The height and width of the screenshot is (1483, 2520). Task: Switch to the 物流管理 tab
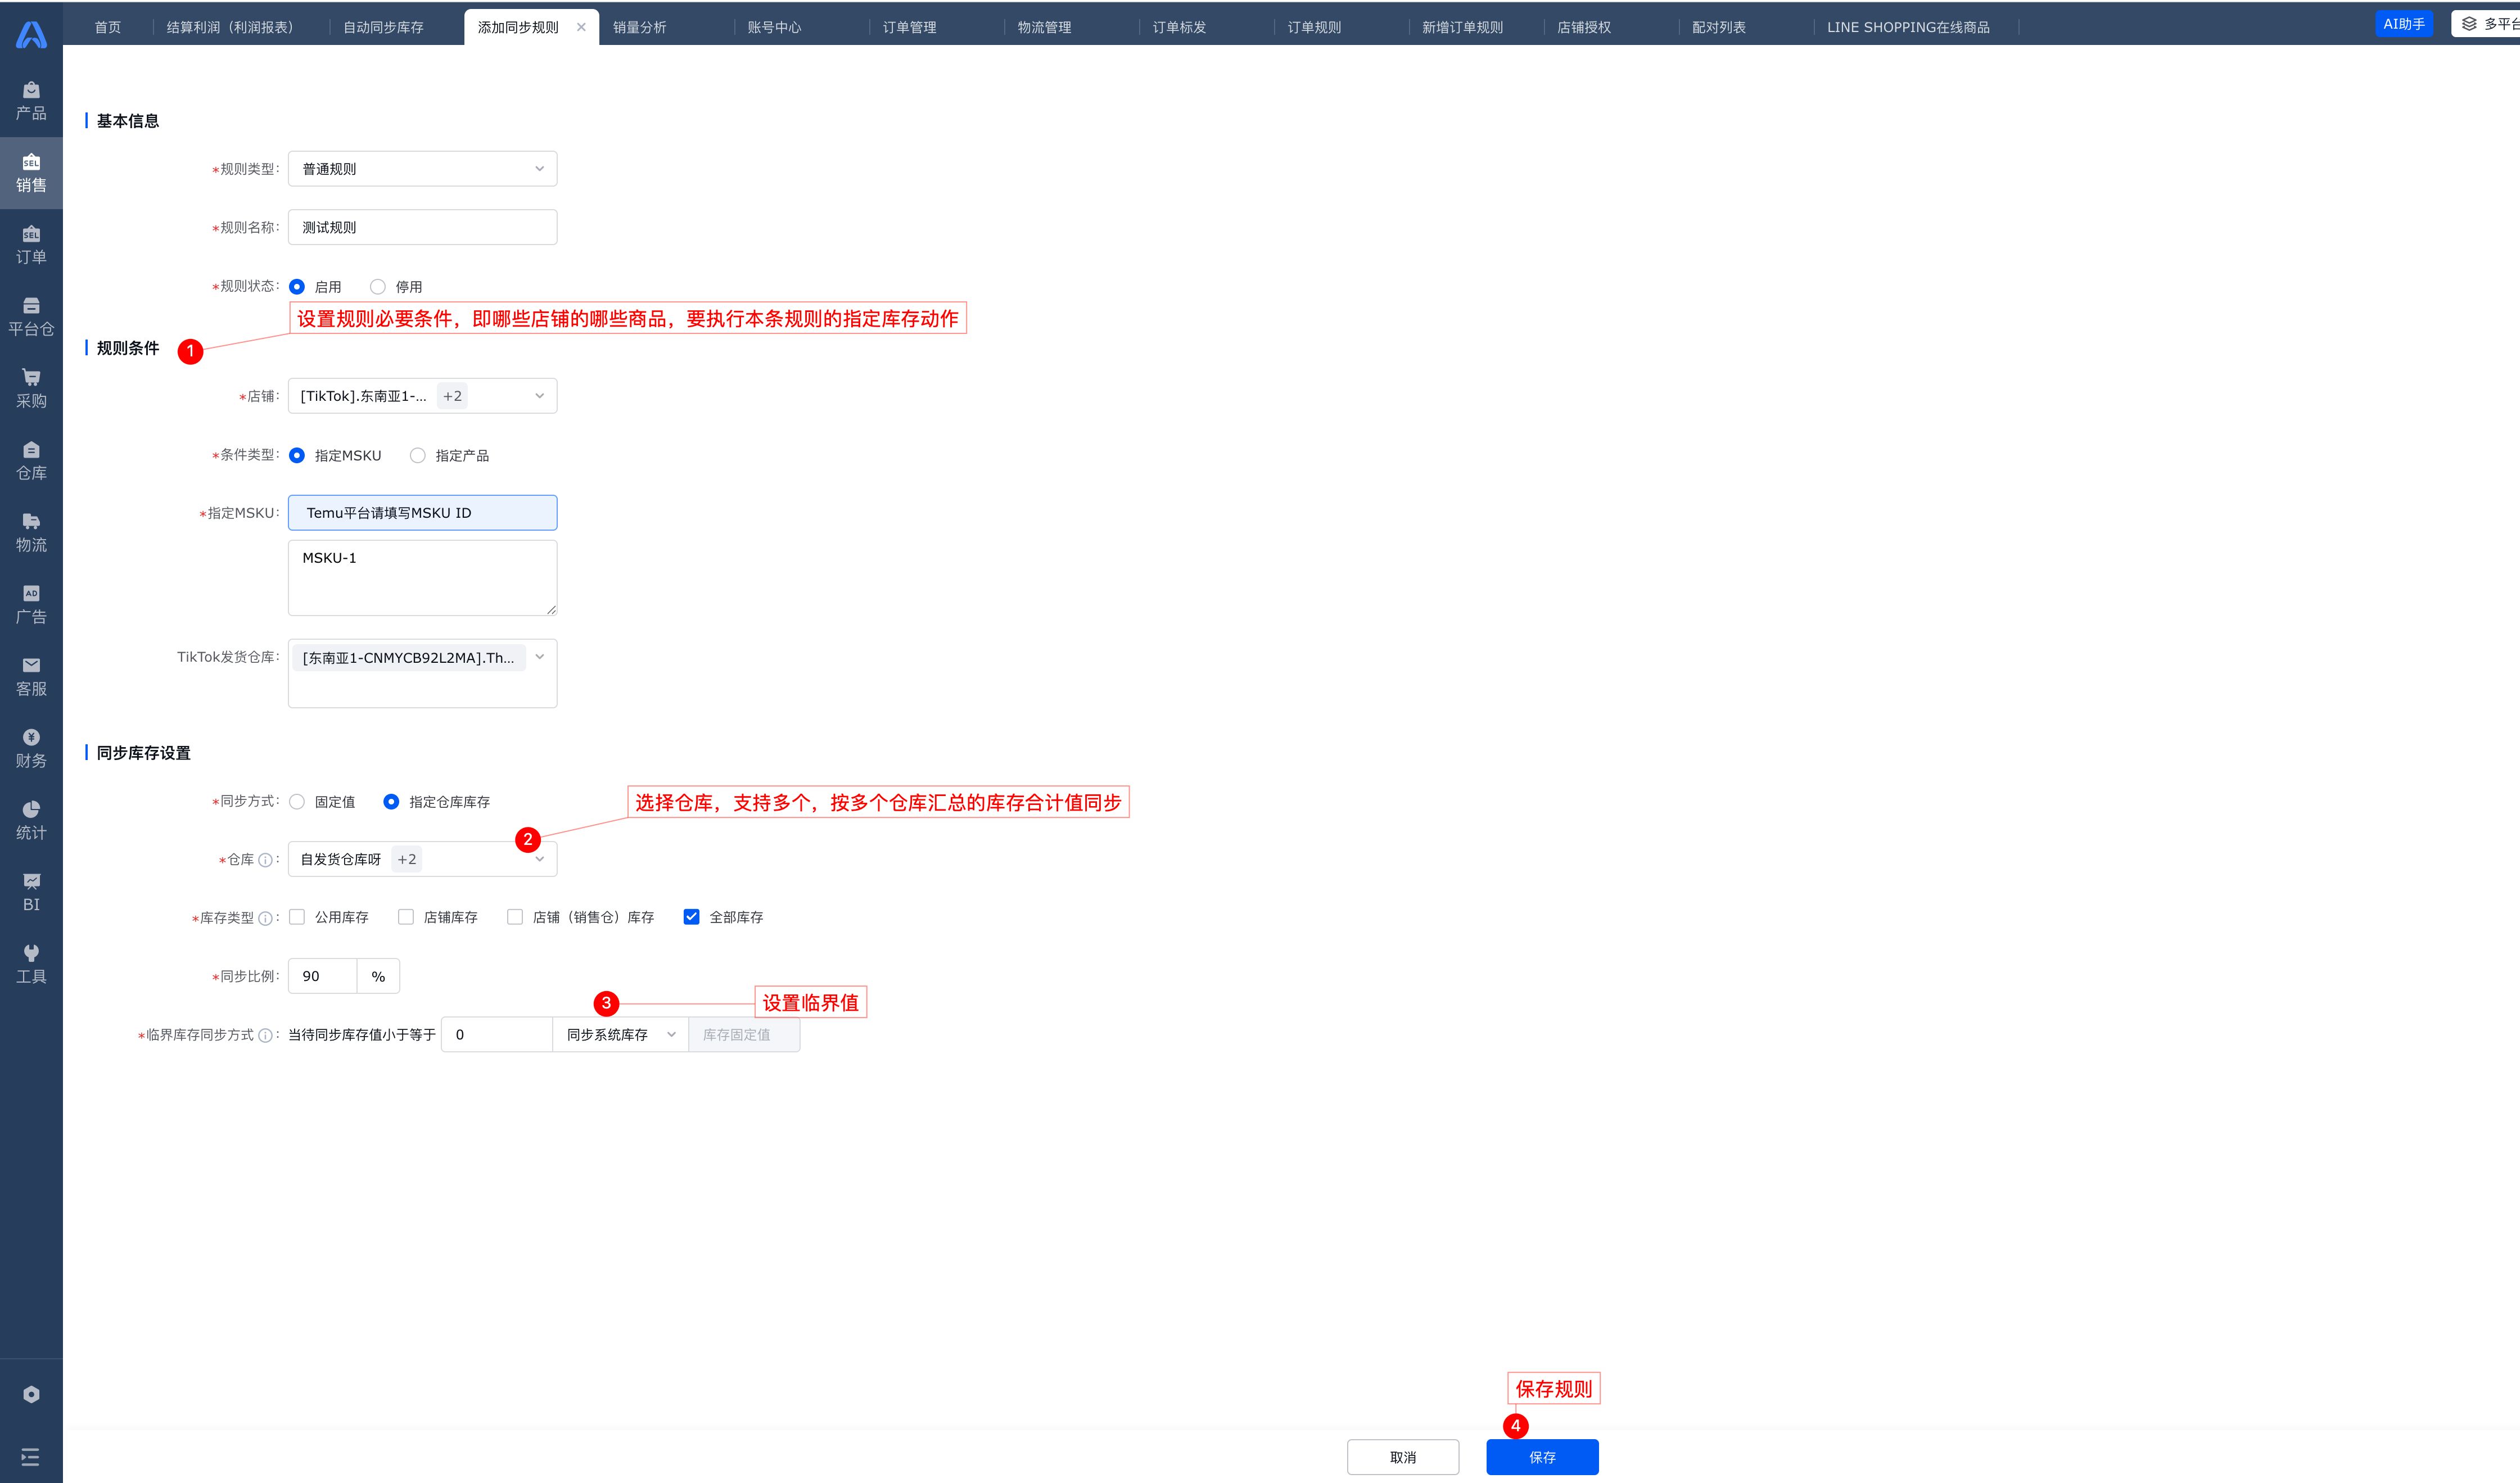coord(1045,27)
